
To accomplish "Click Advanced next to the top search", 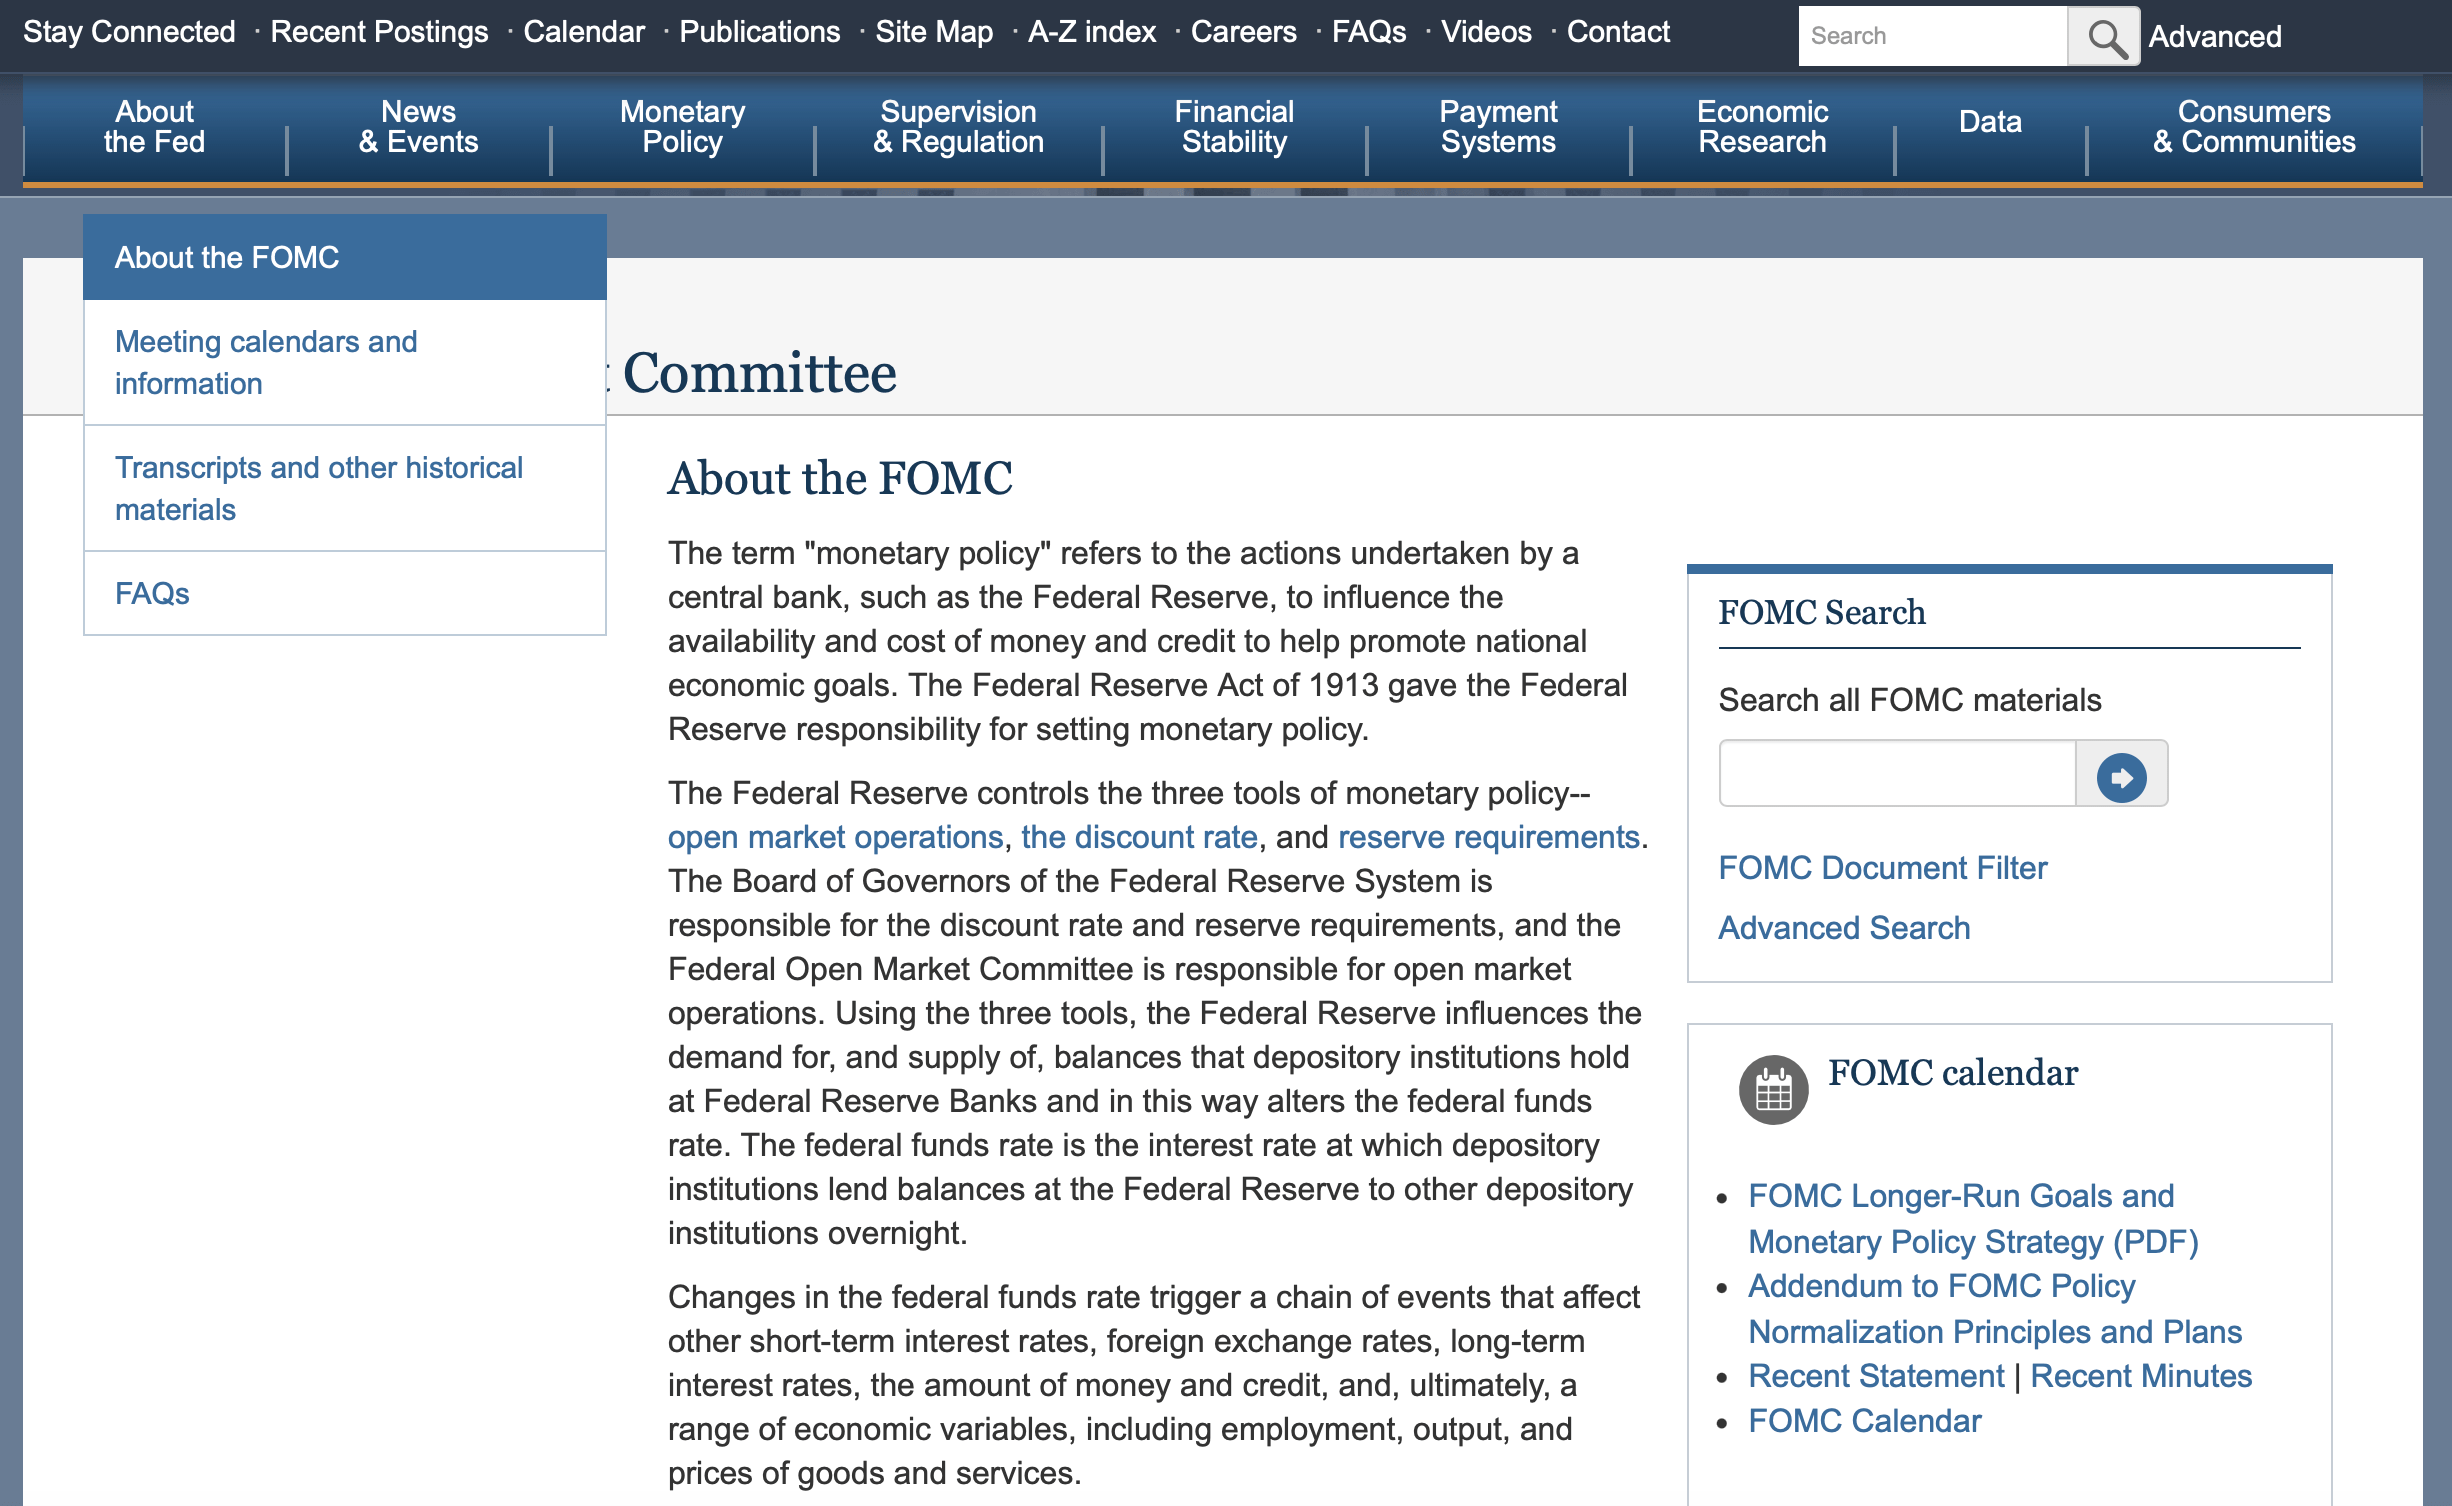I will (x=2214, y=37).
